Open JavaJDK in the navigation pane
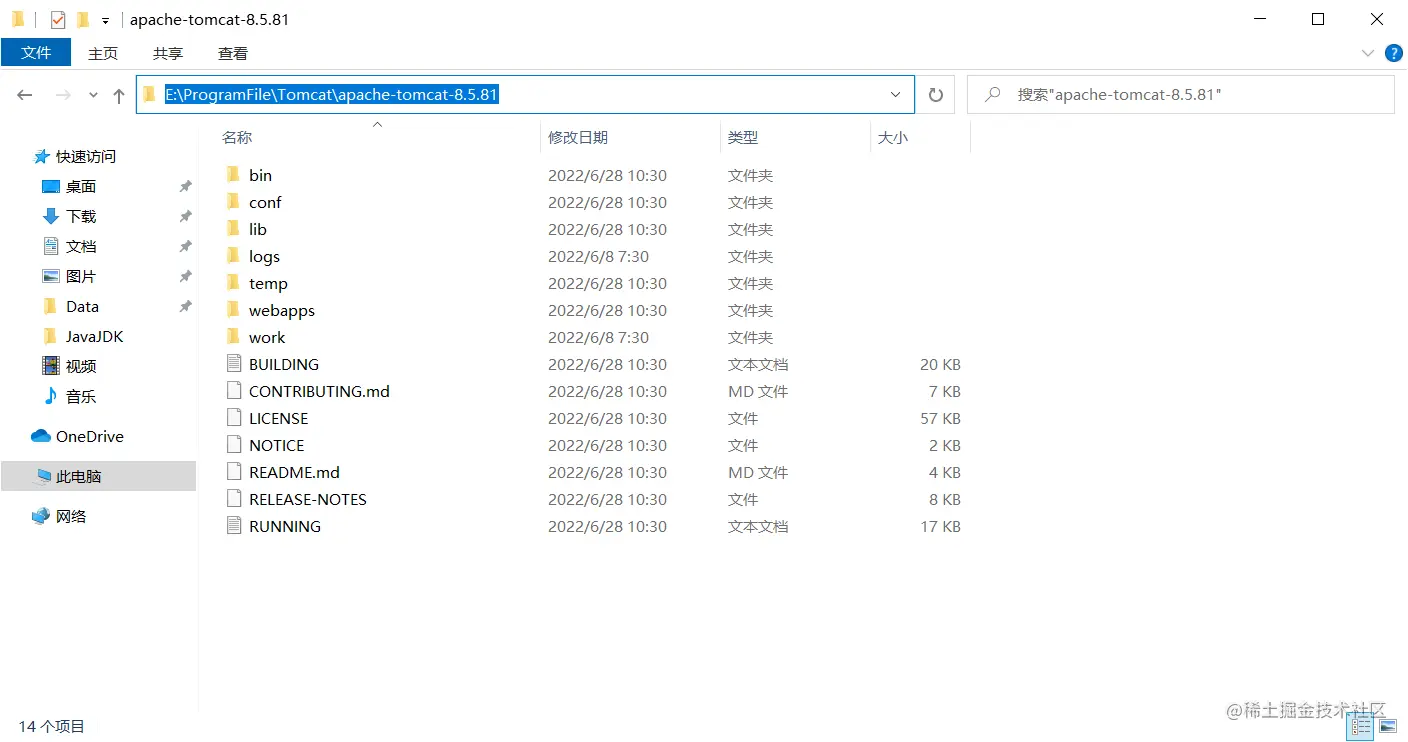 coord(94,337)
